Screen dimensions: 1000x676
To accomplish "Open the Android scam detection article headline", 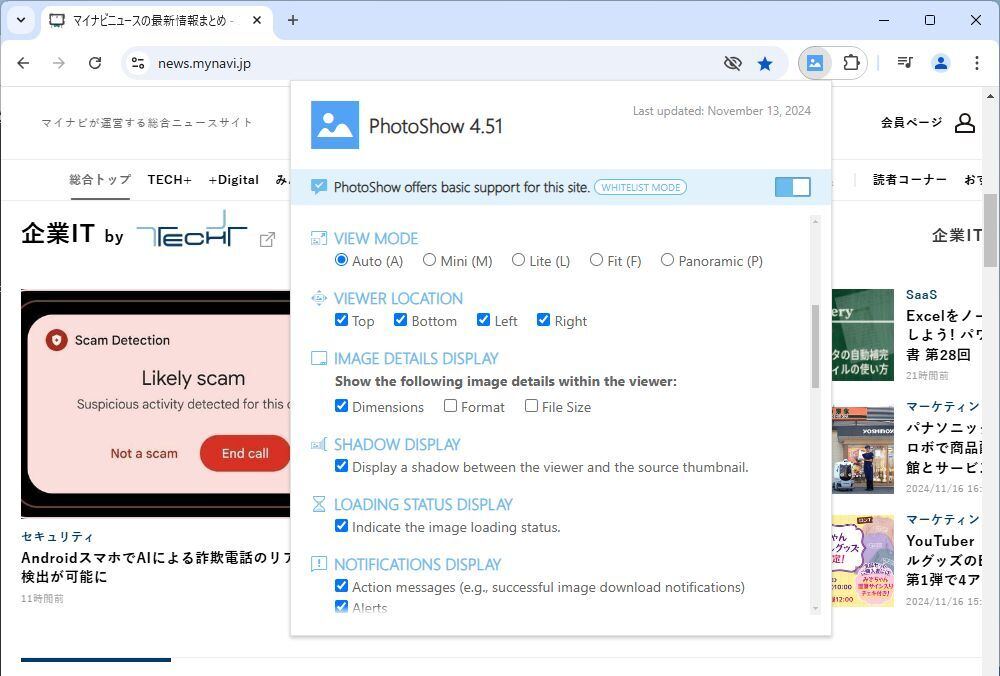I will coord(156,567).
